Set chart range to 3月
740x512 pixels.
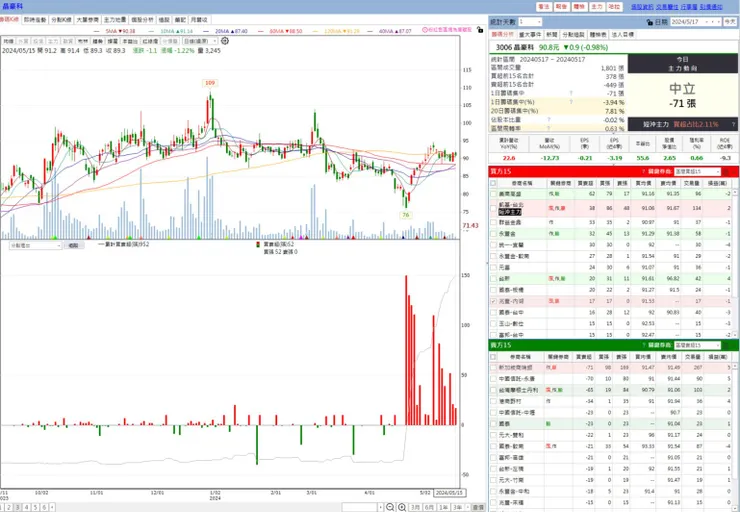coord(415,507)
